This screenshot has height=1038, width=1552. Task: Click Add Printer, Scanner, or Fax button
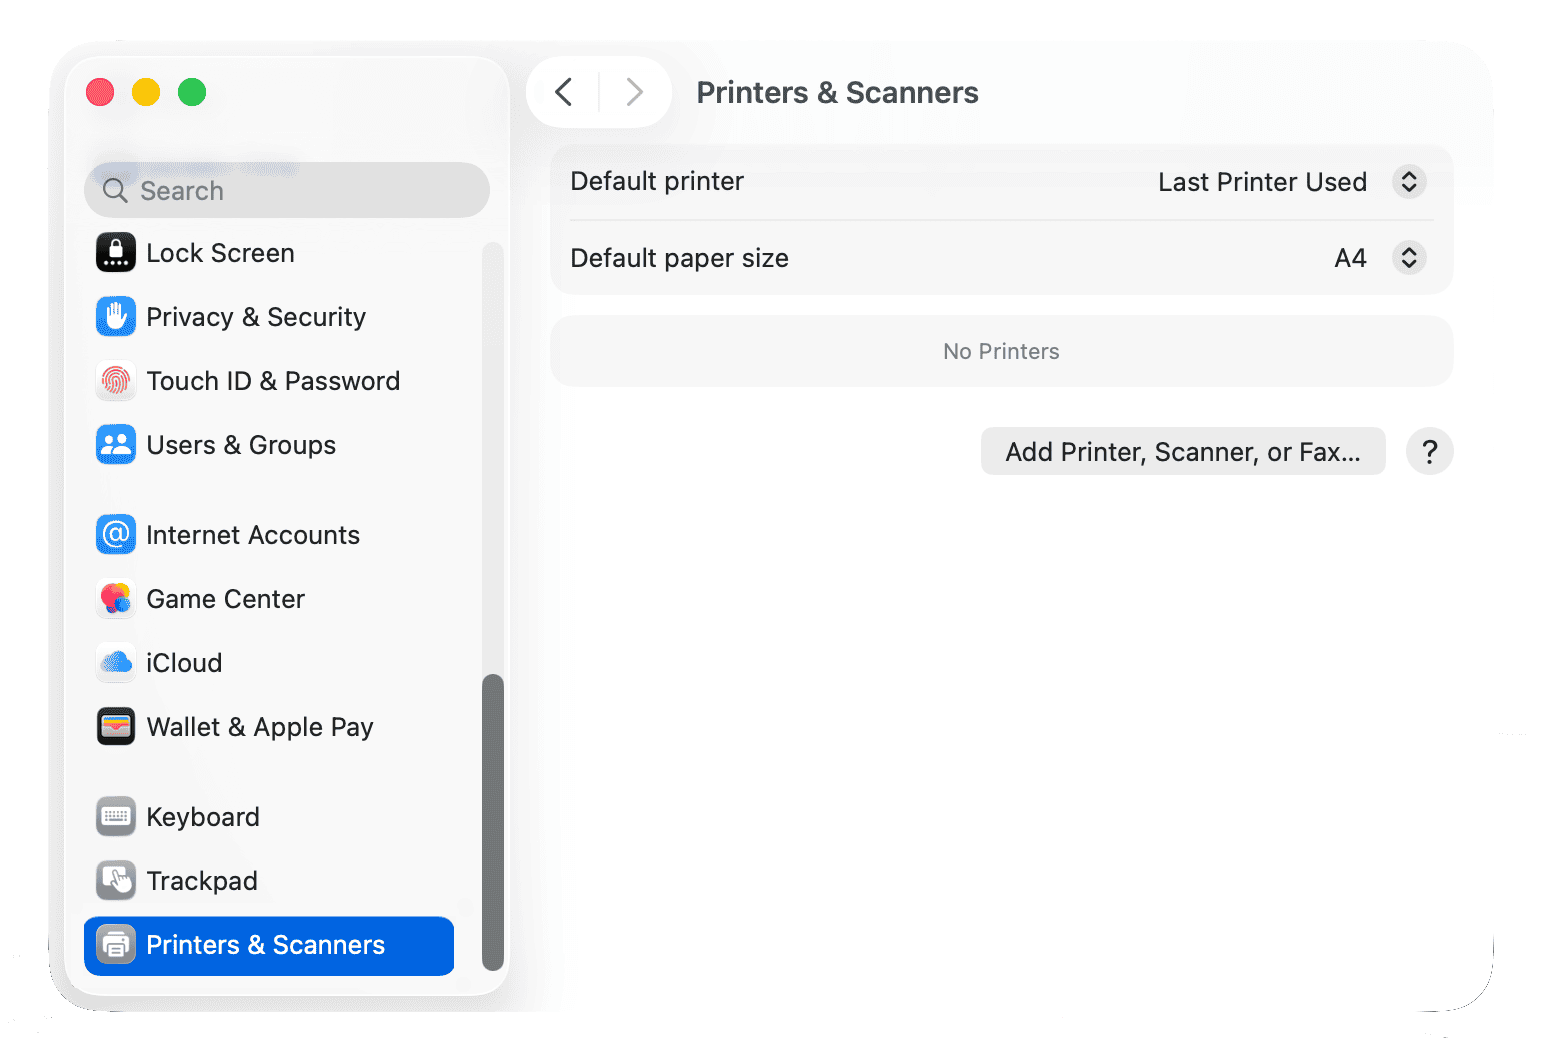[1183, 451]
